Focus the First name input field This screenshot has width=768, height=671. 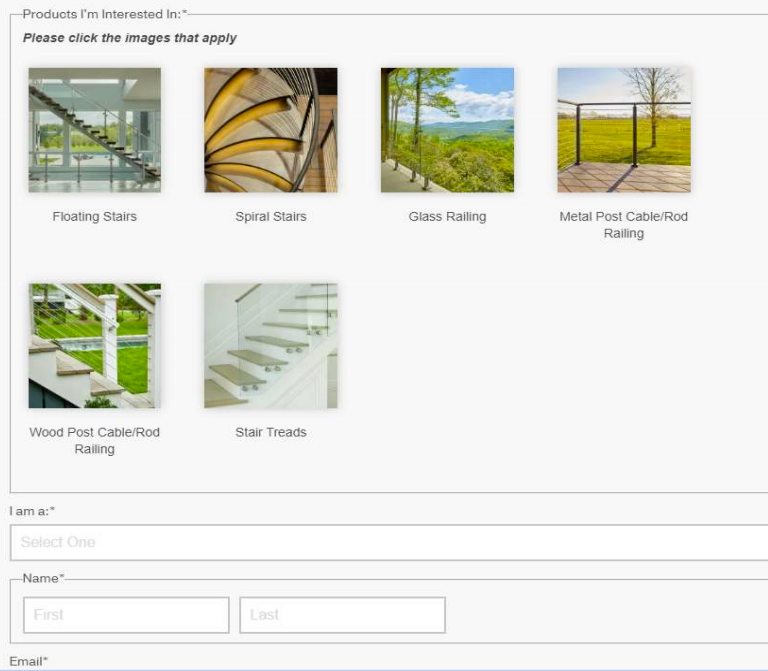[x=126, y=615]
